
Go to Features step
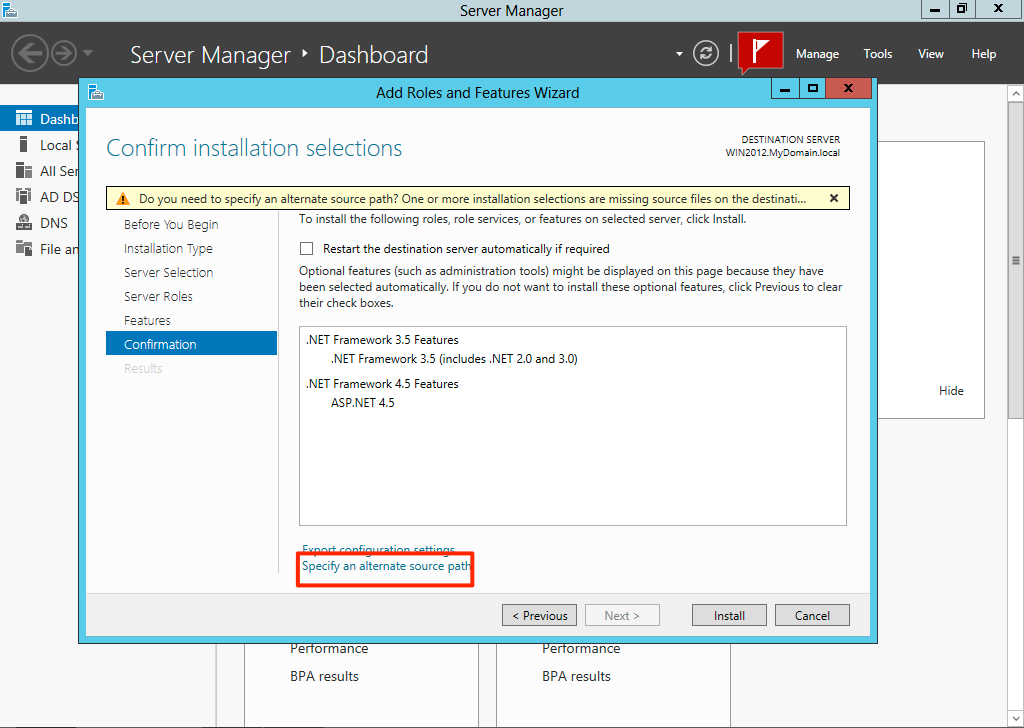coord(147,321)
